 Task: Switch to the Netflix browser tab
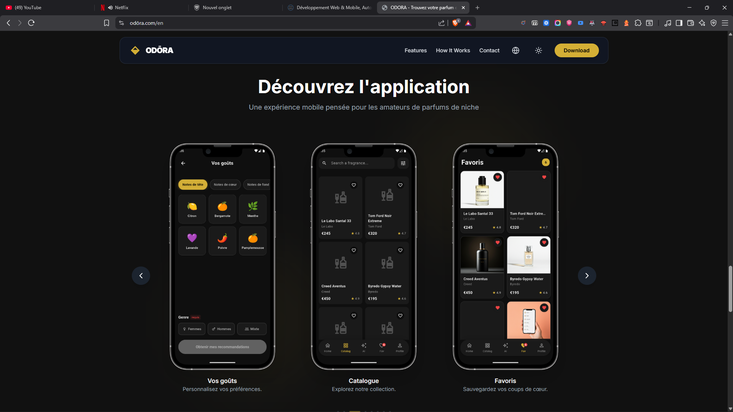coord(122,7)
